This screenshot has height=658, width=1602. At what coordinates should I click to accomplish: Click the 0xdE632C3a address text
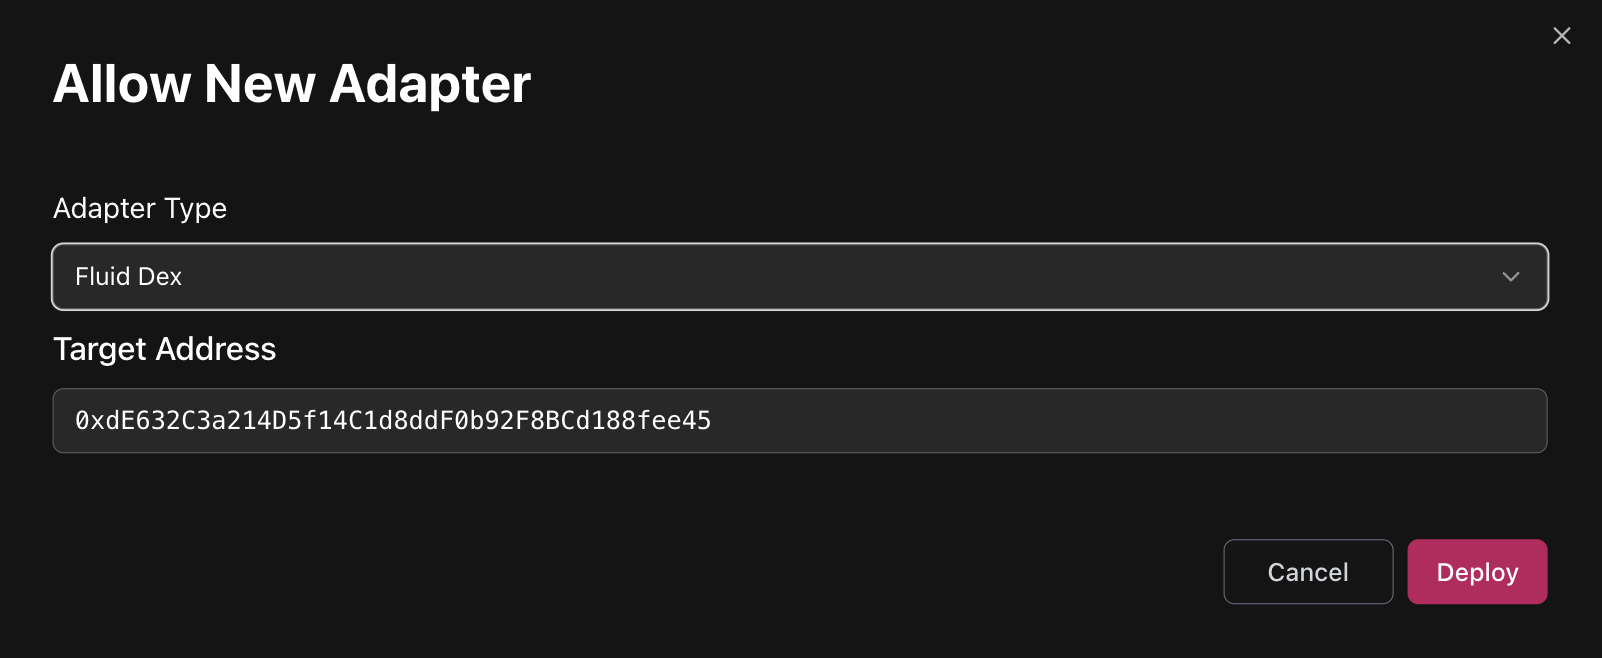coord(392,421)
